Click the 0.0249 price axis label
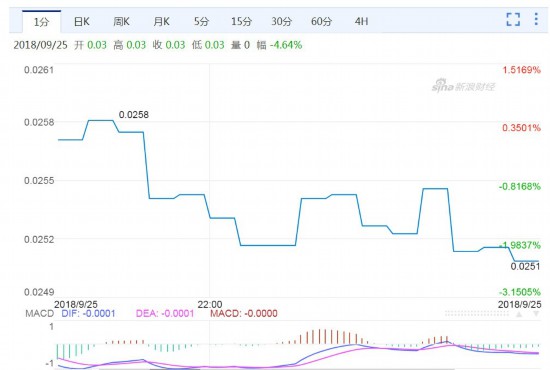 click(39, 292)
